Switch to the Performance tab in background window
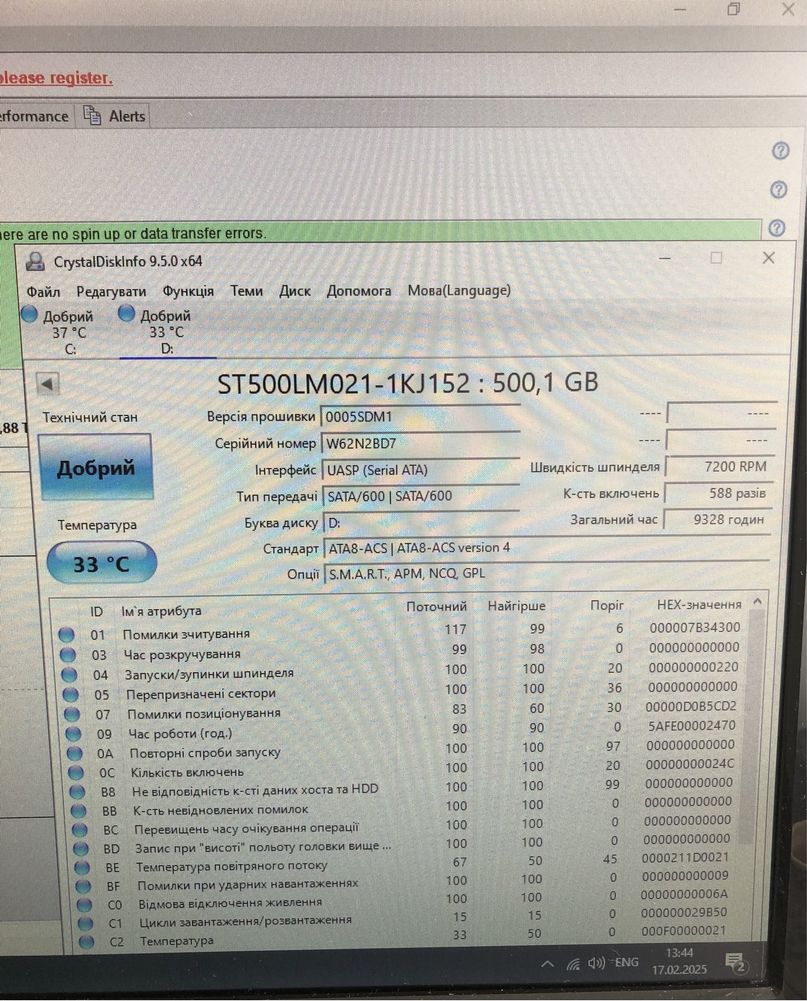This screenshot has width=807, height=1001. point(34,116)
